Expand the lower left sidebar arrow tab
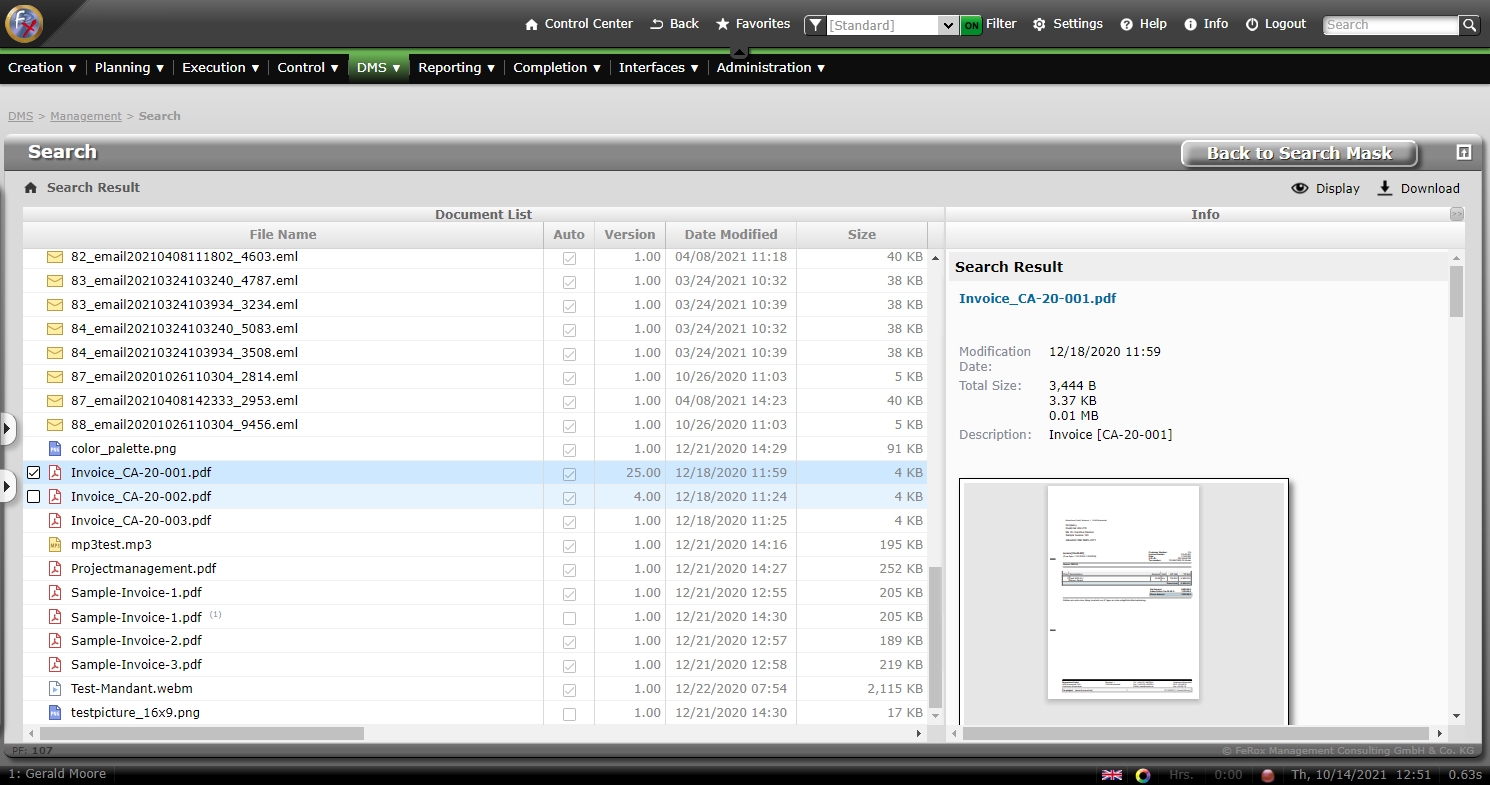1490x785 pixels. coord(8,487)
